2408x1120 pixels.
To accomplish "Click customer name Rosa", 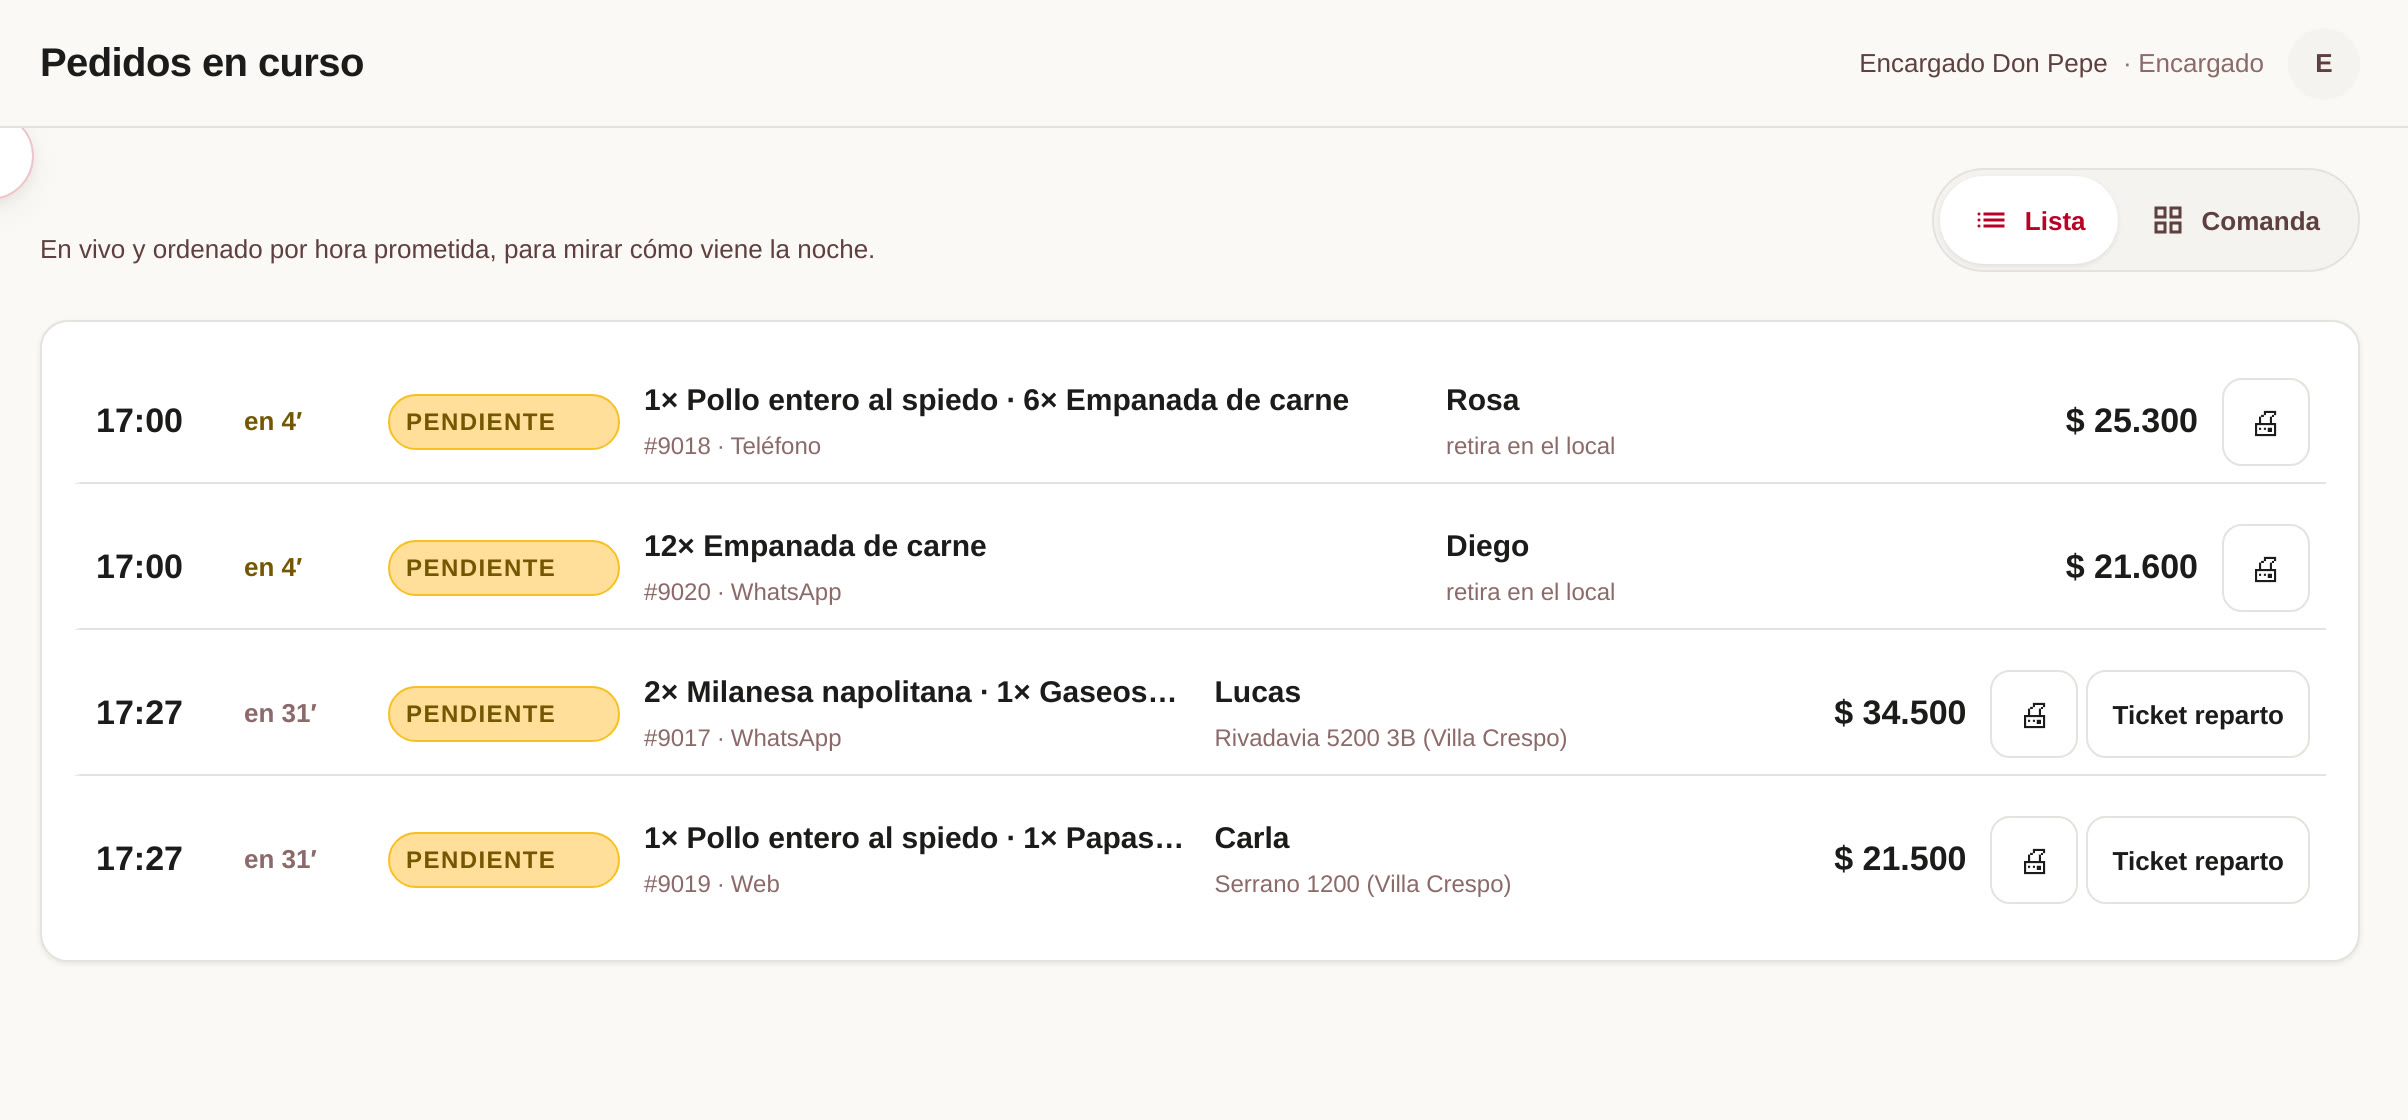I will (1482, 400).
